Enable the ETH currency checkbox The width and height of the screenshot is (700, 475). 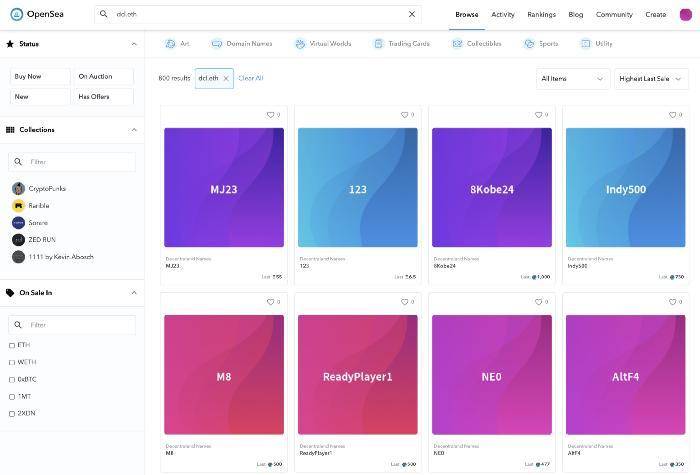(12, 345)
